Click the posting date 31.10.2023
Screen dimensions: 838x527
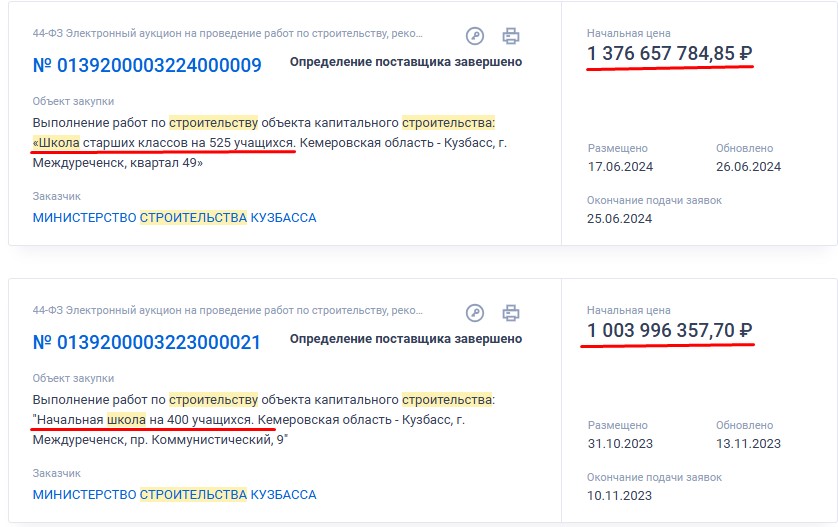tap(619, 443)
